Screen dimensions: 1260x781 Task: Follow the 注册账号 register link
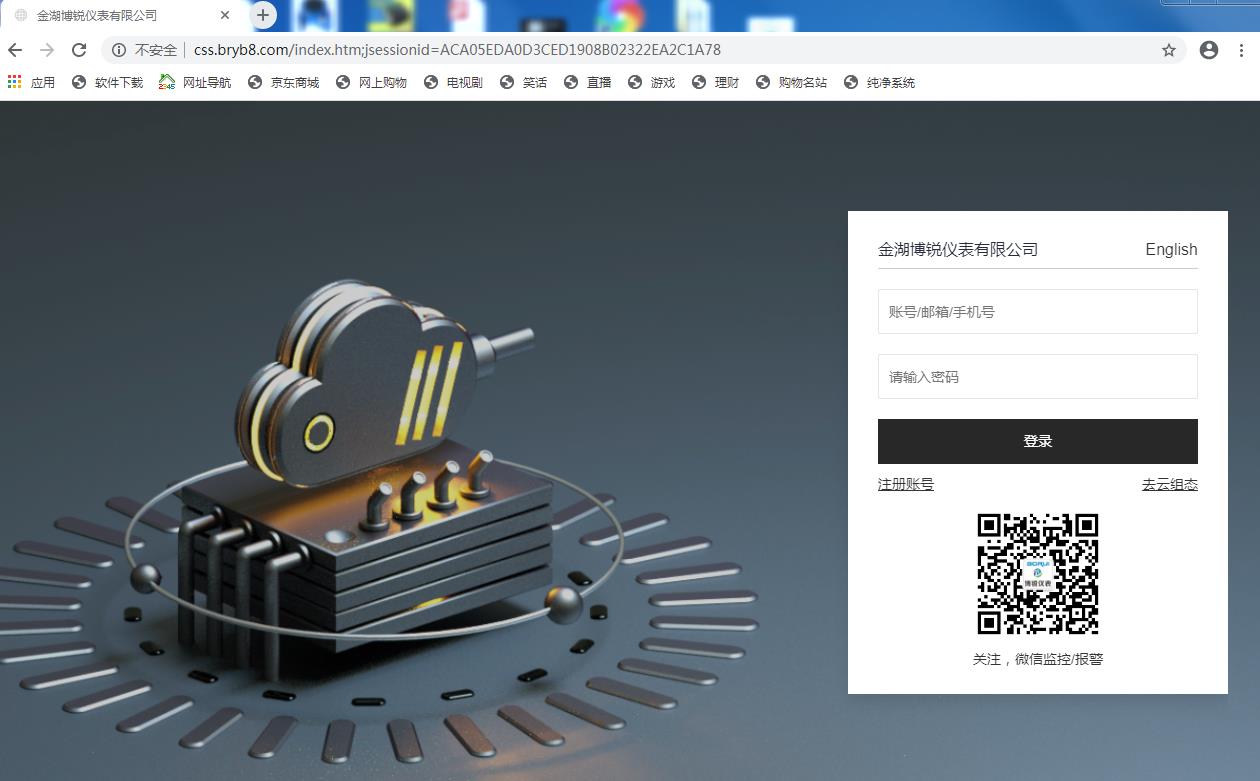coord(906,484)
